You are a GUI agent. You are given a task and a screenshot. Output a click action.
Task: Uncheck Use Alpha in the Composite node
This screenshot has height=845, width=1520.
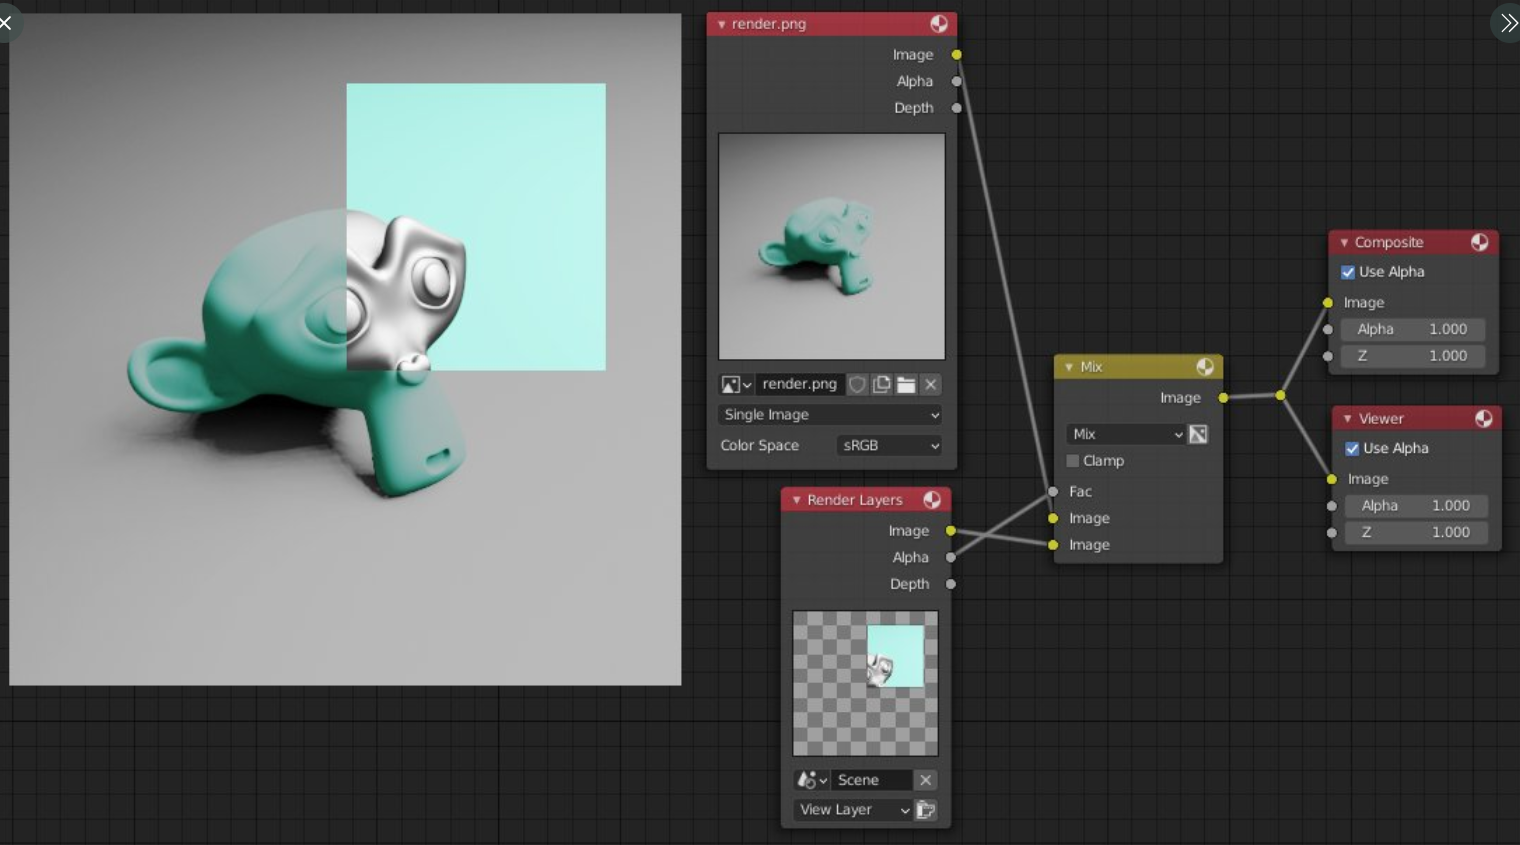coord(1348,272)
